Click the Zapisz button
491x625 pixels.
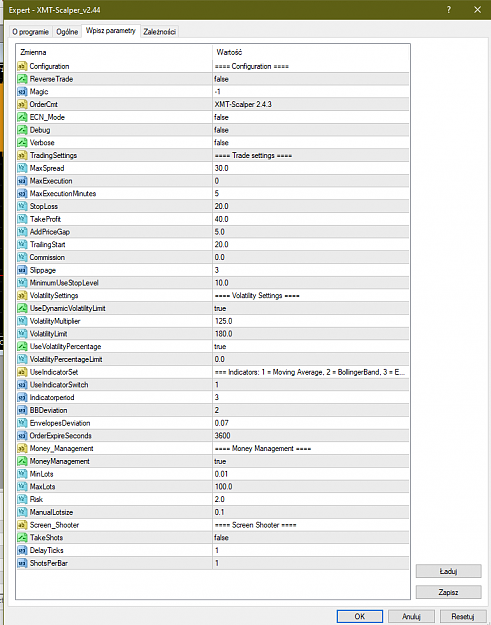pos(448,592)
